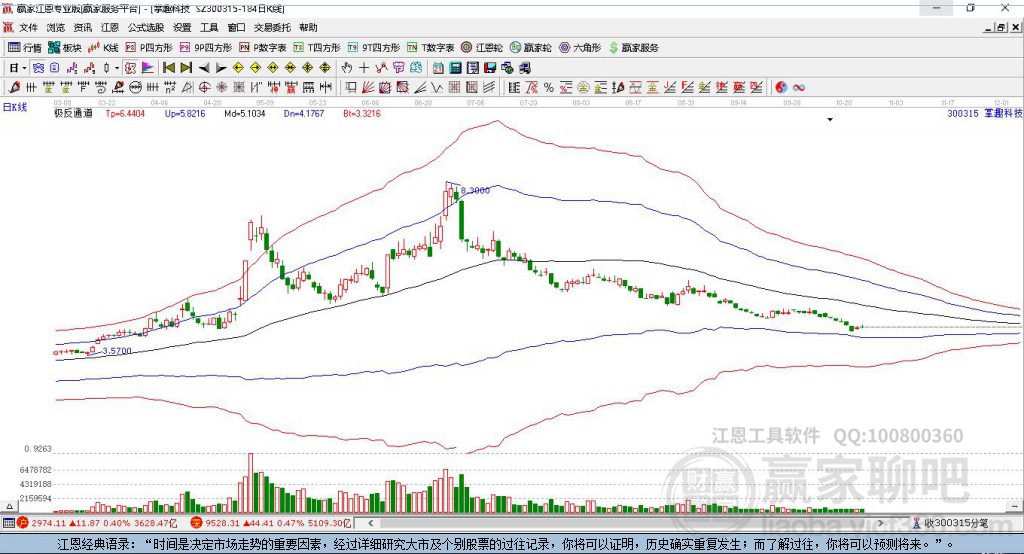Open the 公式选股 menu
This screenshot has width=1024, height=554.
(x=146, y=27)
